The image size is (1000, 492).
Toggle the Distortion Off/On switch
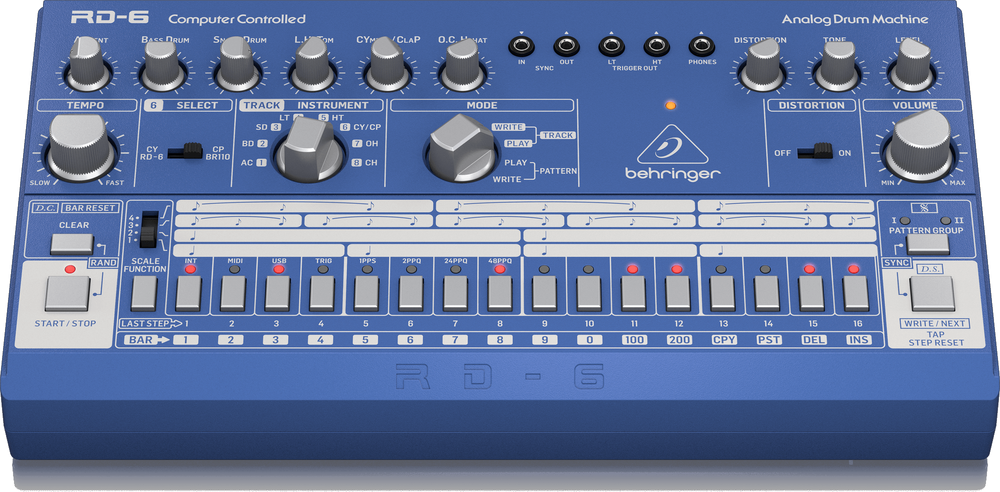pyautogui.click(x=822, y=151)
